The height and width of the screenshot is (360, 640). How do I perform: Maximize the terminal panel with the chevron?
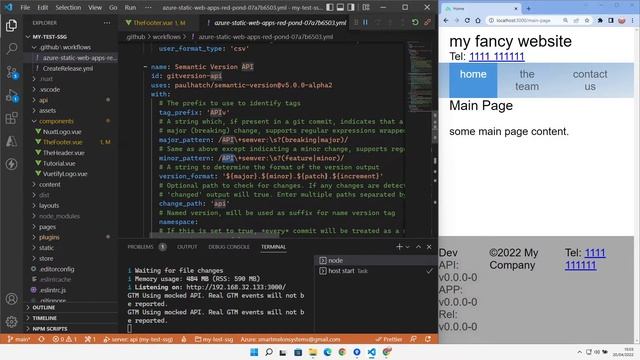tap(418, 247)
